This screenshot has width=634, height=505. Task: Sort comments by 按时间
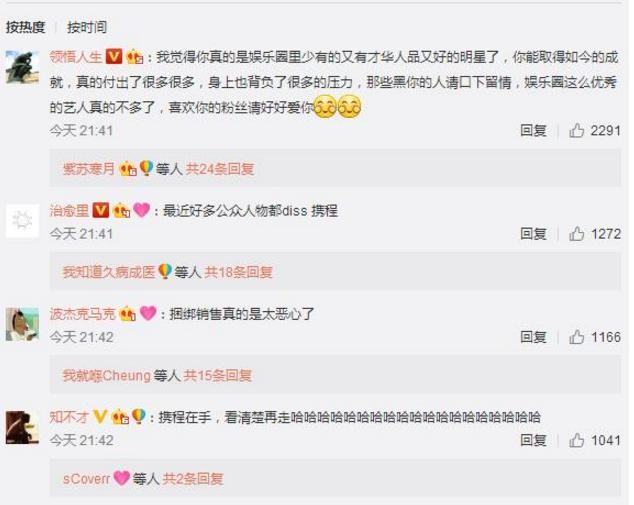(87, 27)
